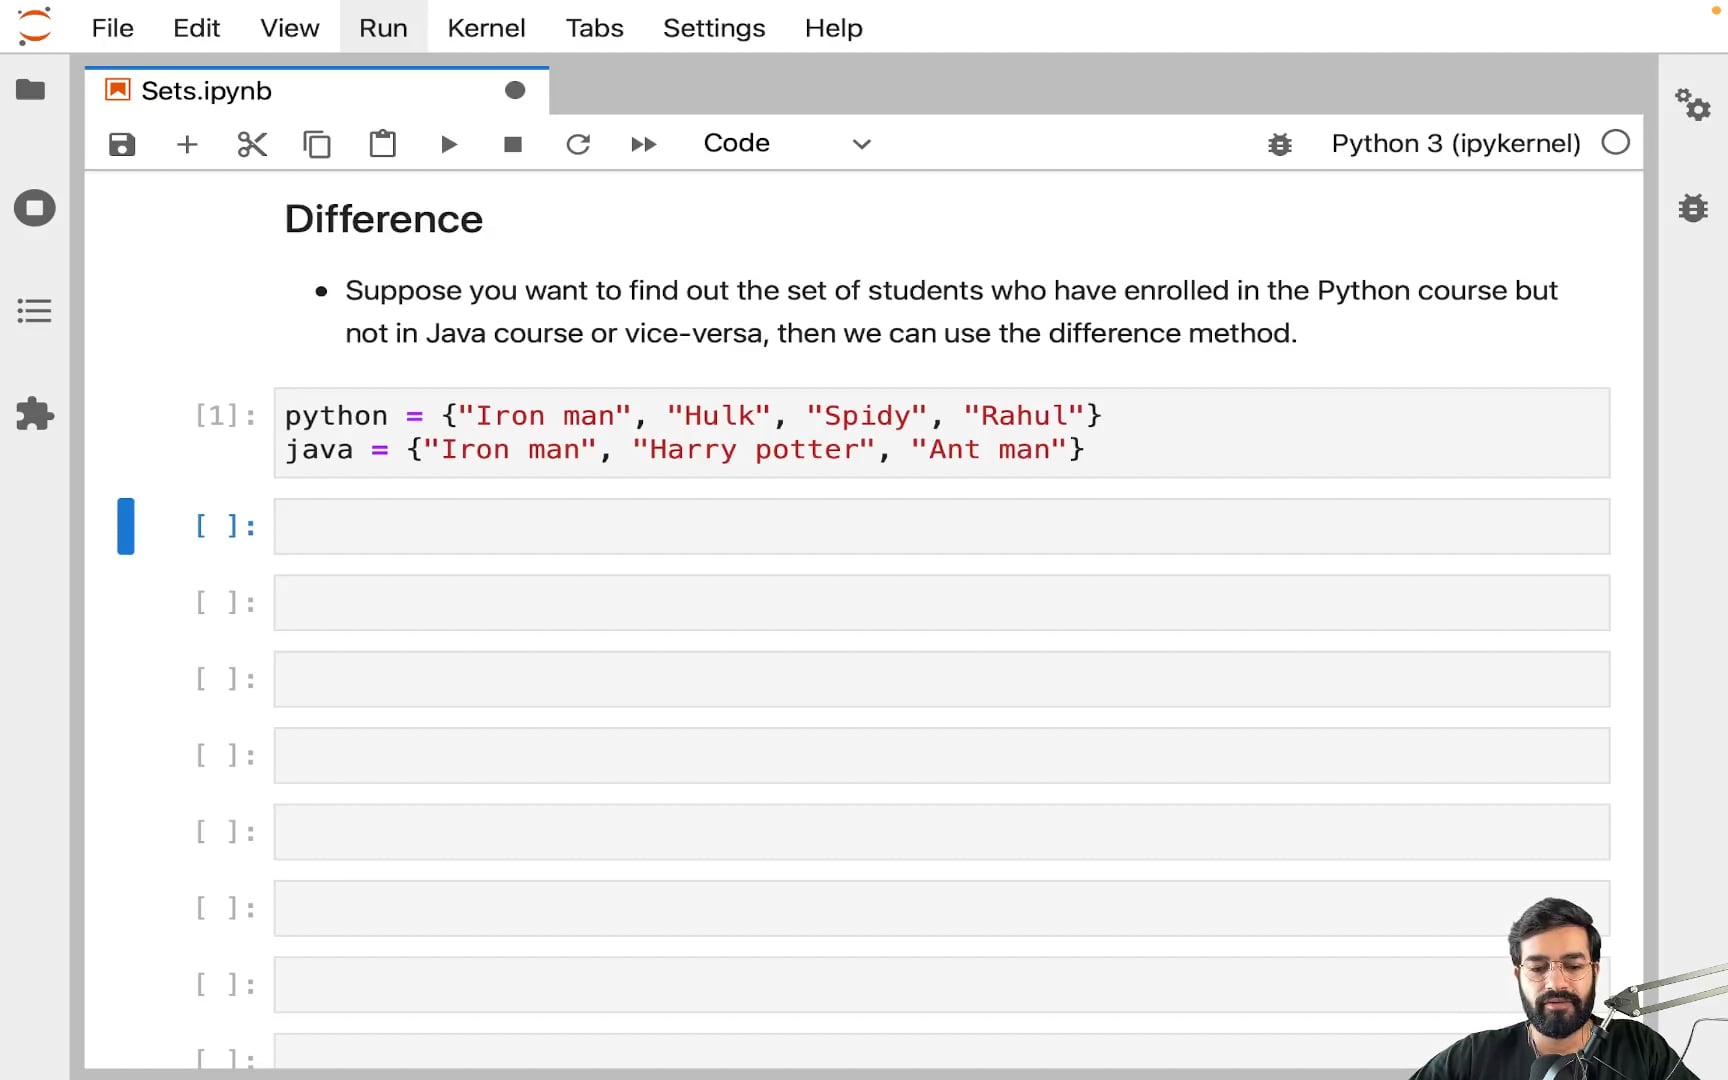This screenshot has width=1728, height=1080.
Task: Open the cell type Code dropdown
Action: click(787, 144)
